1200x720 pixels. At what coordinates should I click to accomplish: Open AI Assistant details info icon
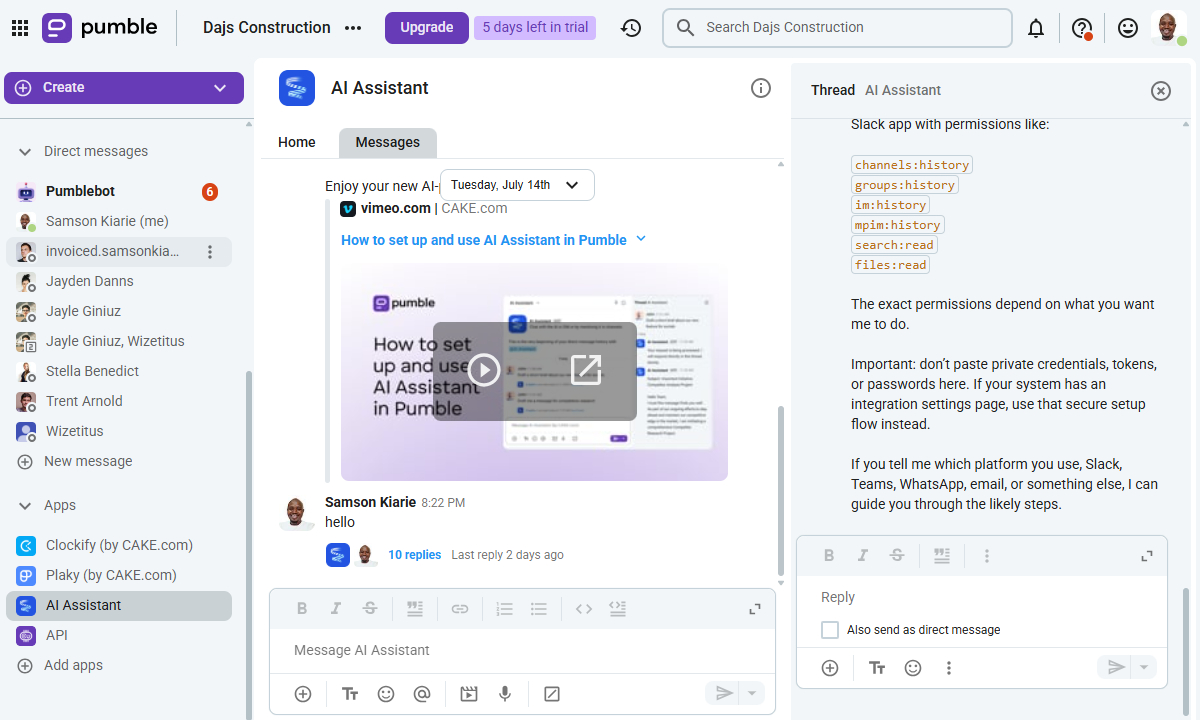tap(761, 88)
